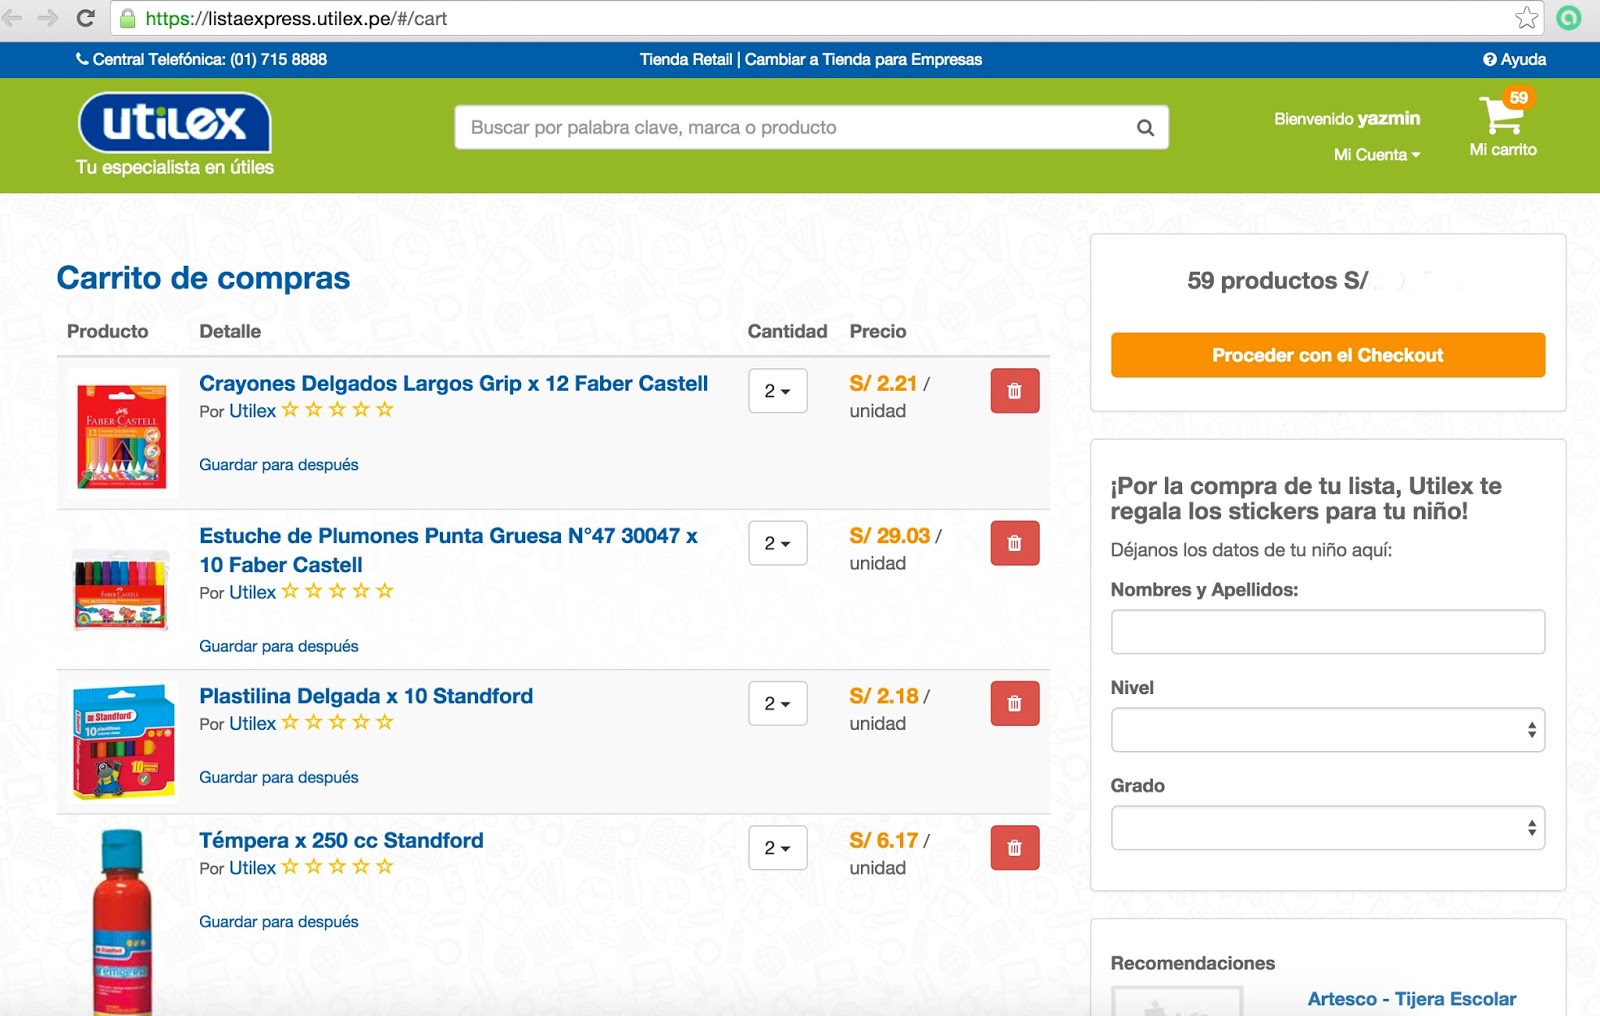Click the Plastilina Standford product thumbnail
Image resolution: width=1600 pixels, height=1016 pixels.
tap(123, 741)
